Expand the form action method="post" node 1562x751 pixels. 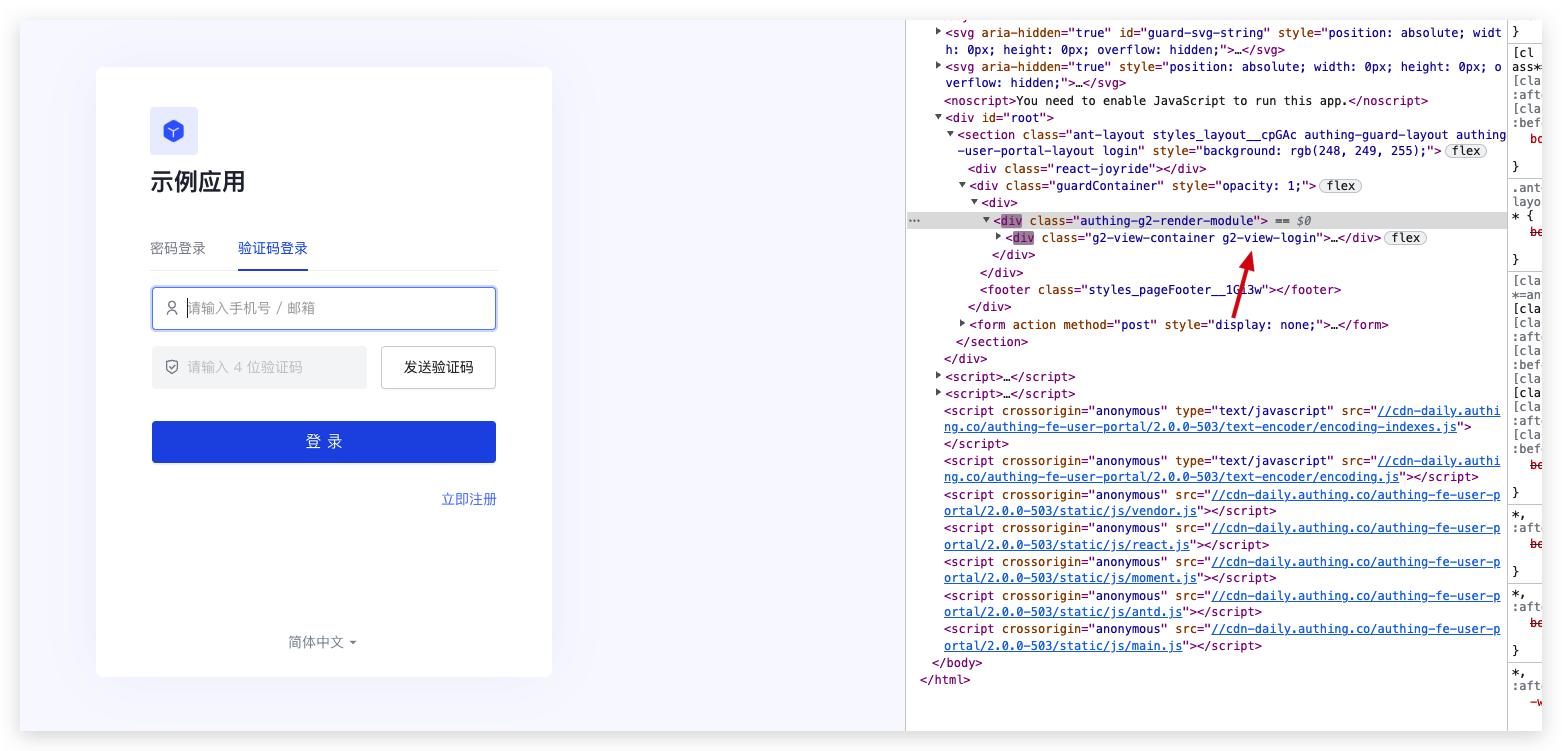click(x=962, y=323)
